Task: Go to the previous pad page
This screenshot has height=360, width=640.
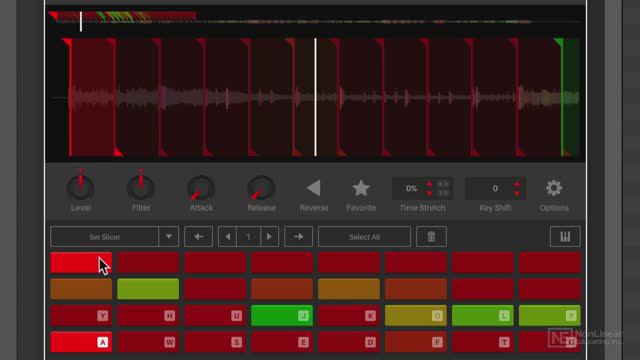Action: (227, 237)
